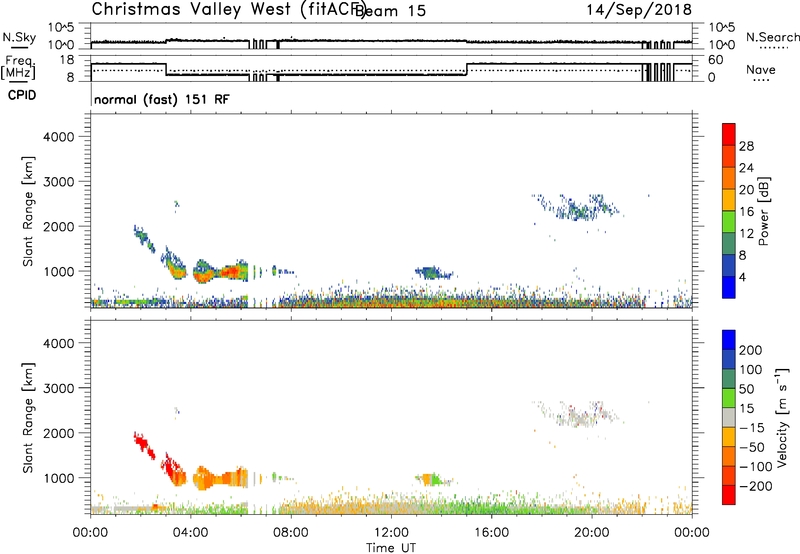The image size is (800, 554).
Task: Click the '16:00' time axis tick label
Action: click(491, 533)
